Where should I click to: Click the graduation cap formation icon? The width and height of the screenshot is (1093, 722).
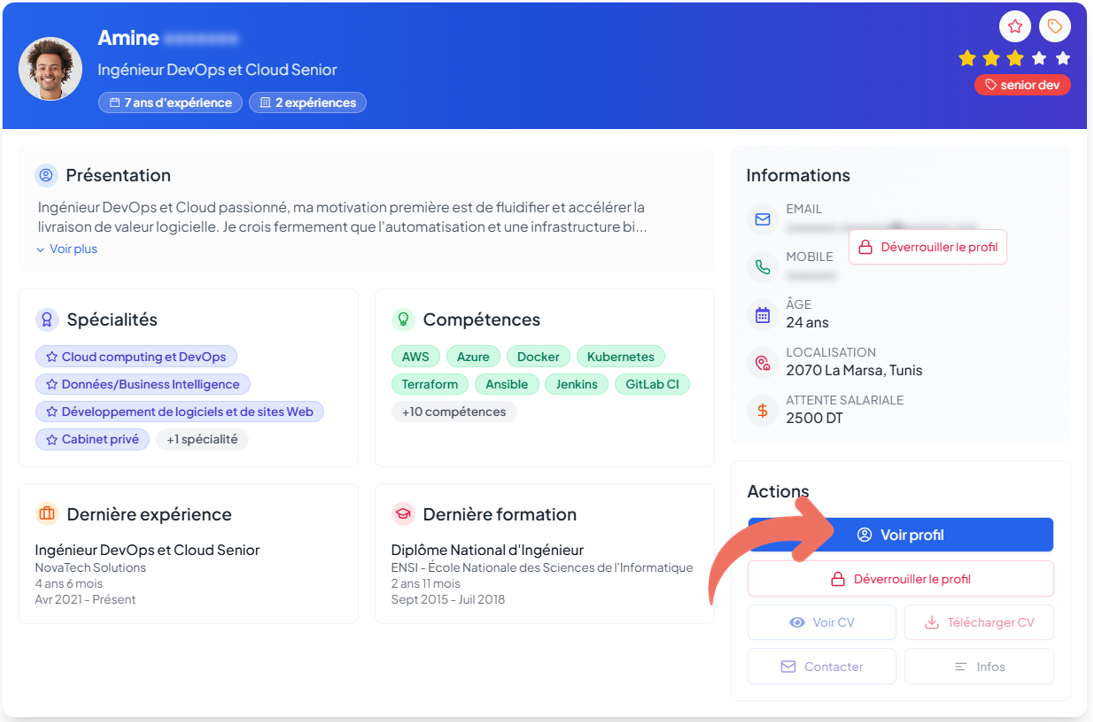(403, 514)
